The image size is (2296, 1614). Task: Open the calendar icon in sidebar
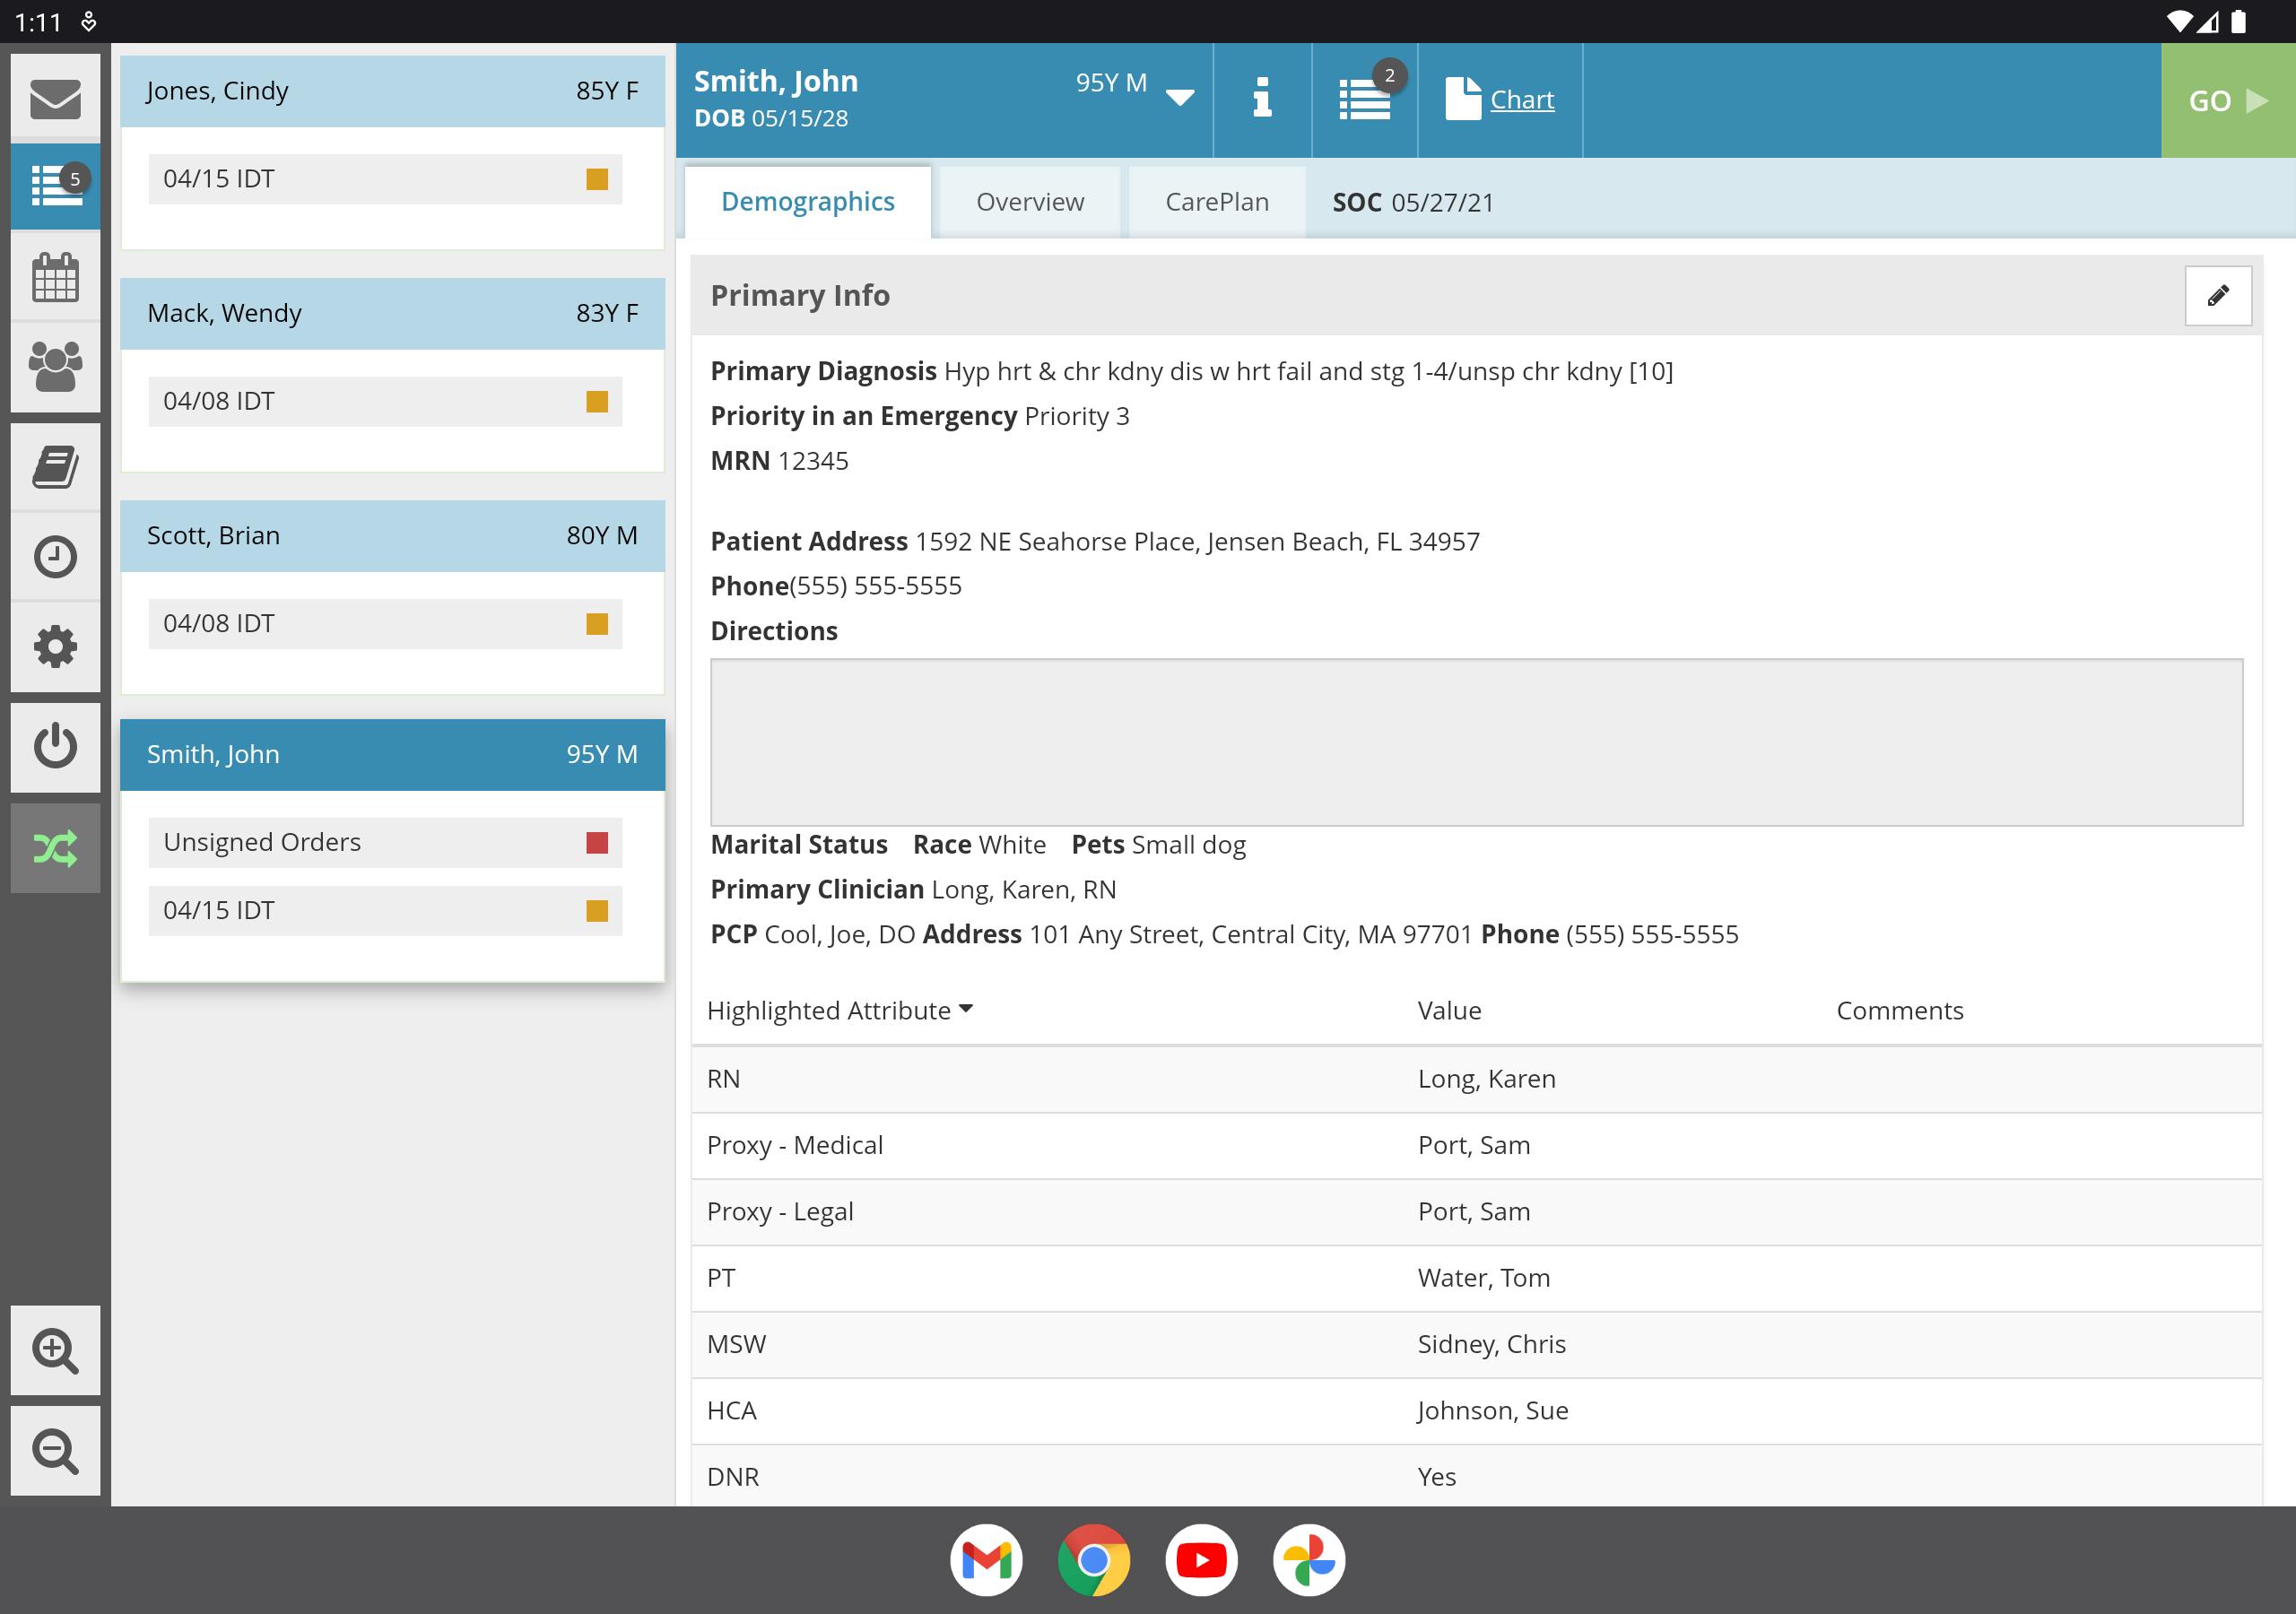coord(55,277)
